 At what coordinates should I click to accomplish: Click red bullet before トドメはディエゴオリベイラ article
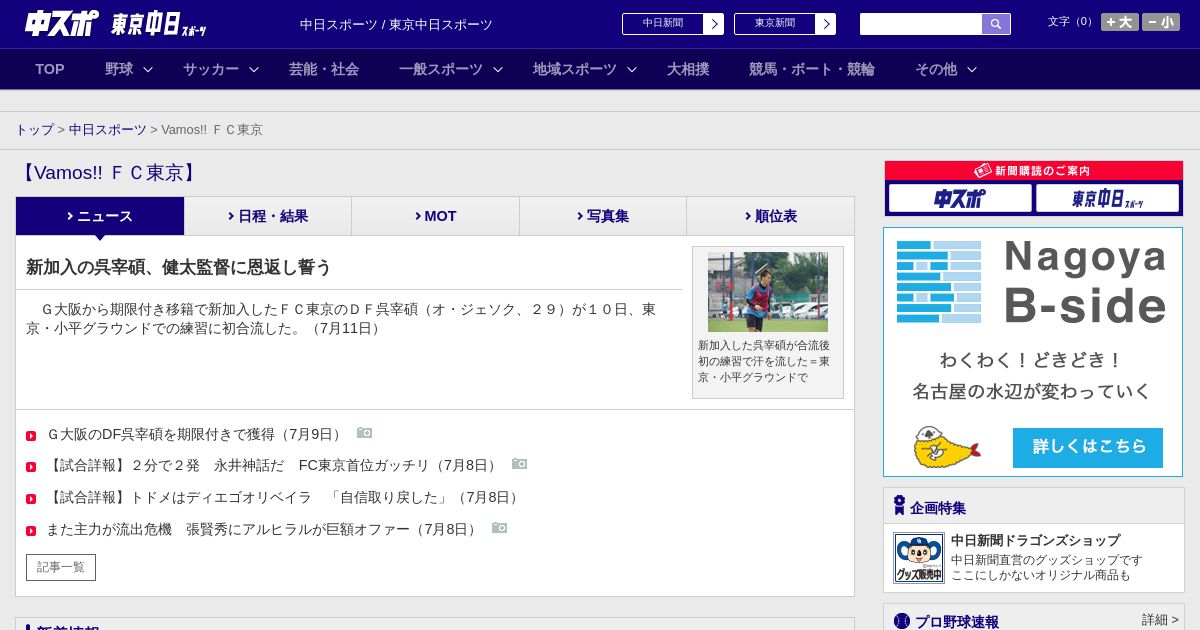coord(31,499)
